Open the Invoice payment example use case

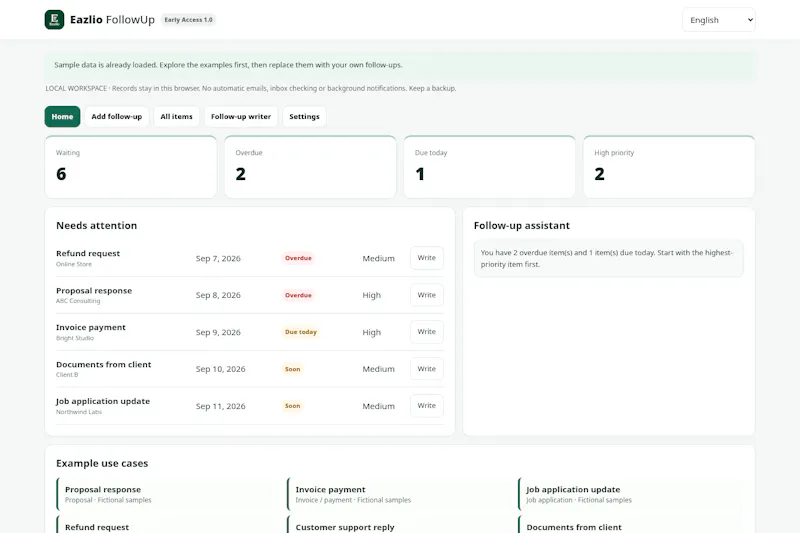(398, 494)
